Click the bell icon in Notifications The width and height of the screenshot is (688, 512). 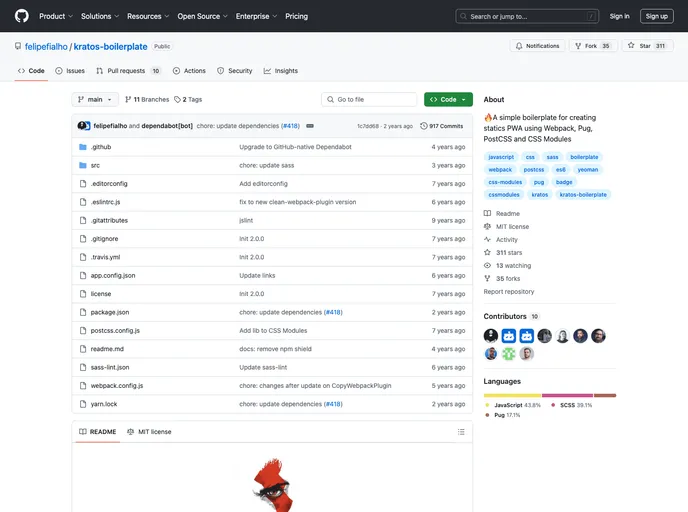519,46
